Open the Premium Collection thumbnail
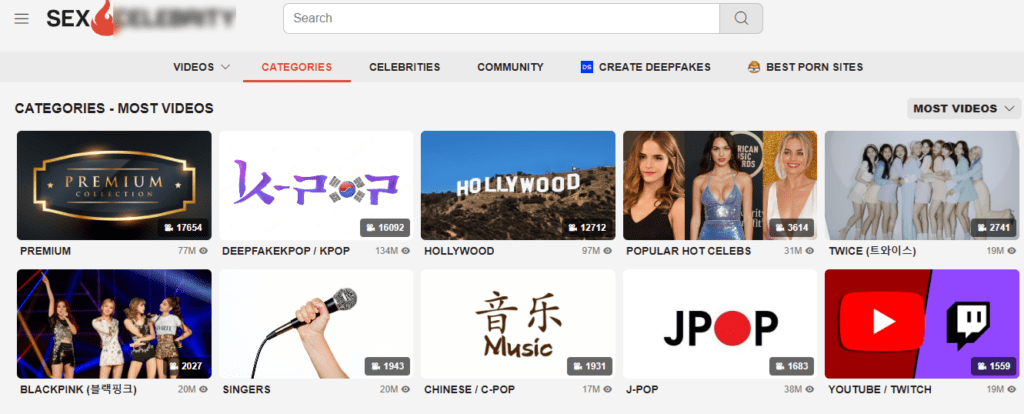Viewport: 1024px width, 414px height. 114,185
